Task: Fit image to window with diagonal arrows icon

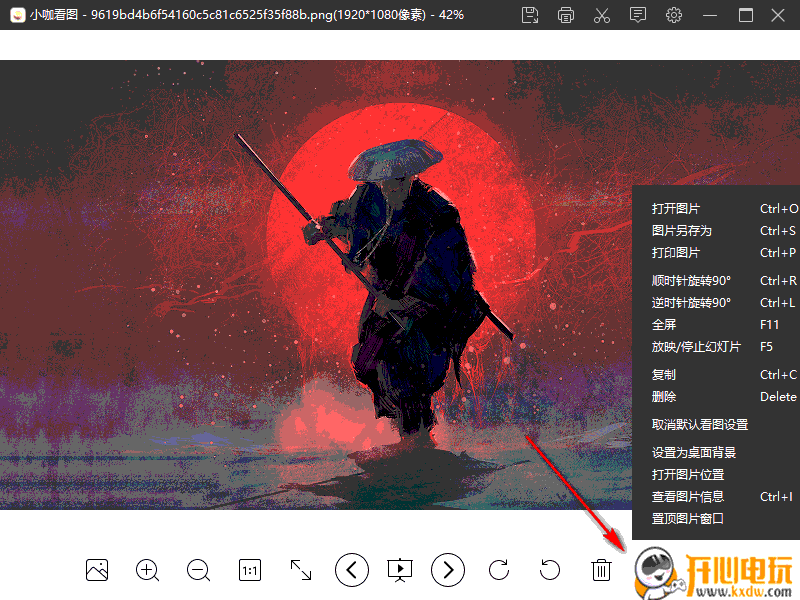Action: coord(300,570)
